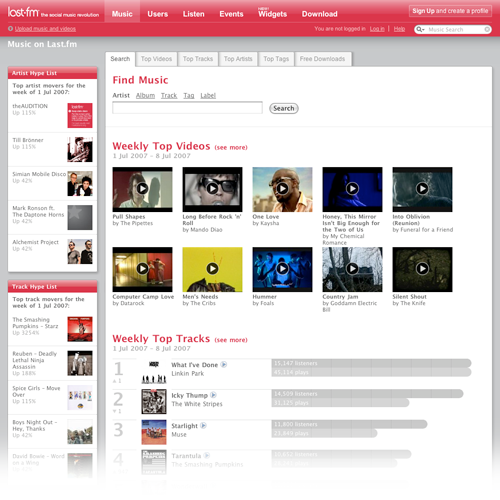Open Alchemist Project artist thumbnail
The image size is (500, 500).
tap(80, 252)
